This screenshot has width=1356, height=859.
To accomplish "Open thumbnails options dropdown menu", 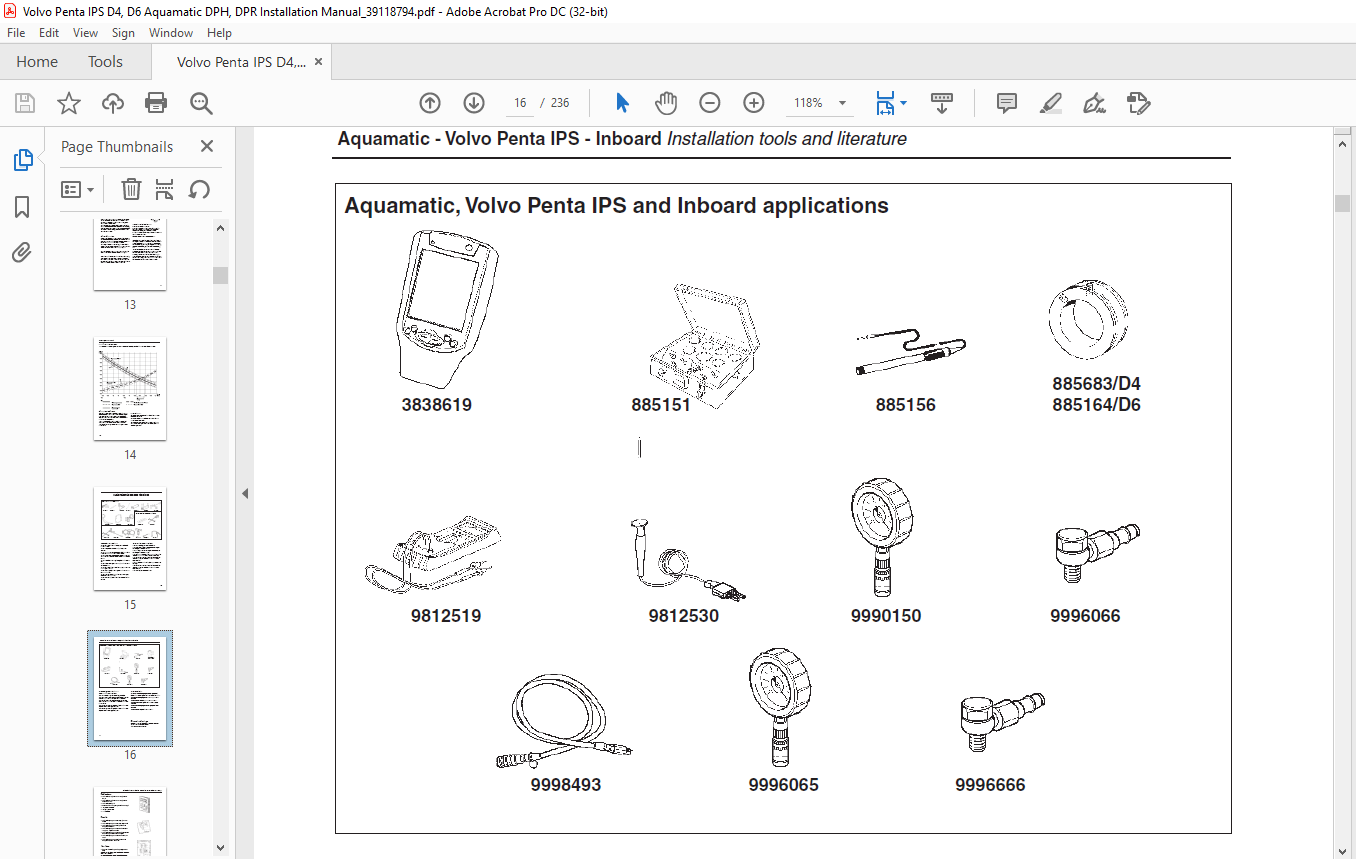I will coord(77,189).
